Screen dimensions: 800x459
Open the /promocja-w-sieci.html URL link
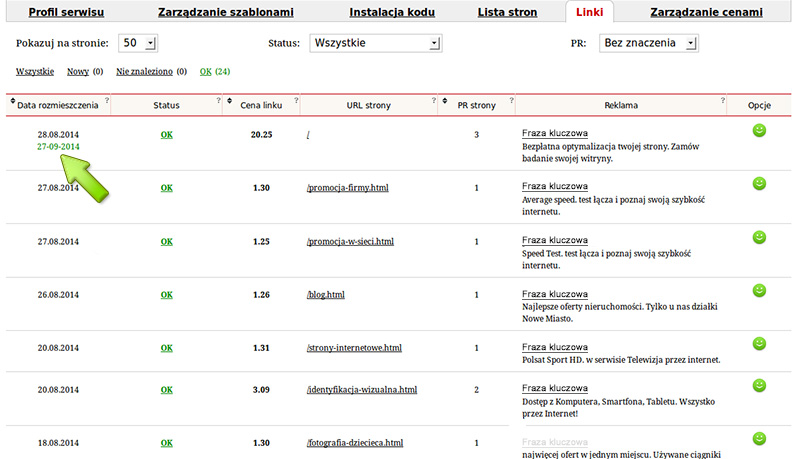coord(350,242)
